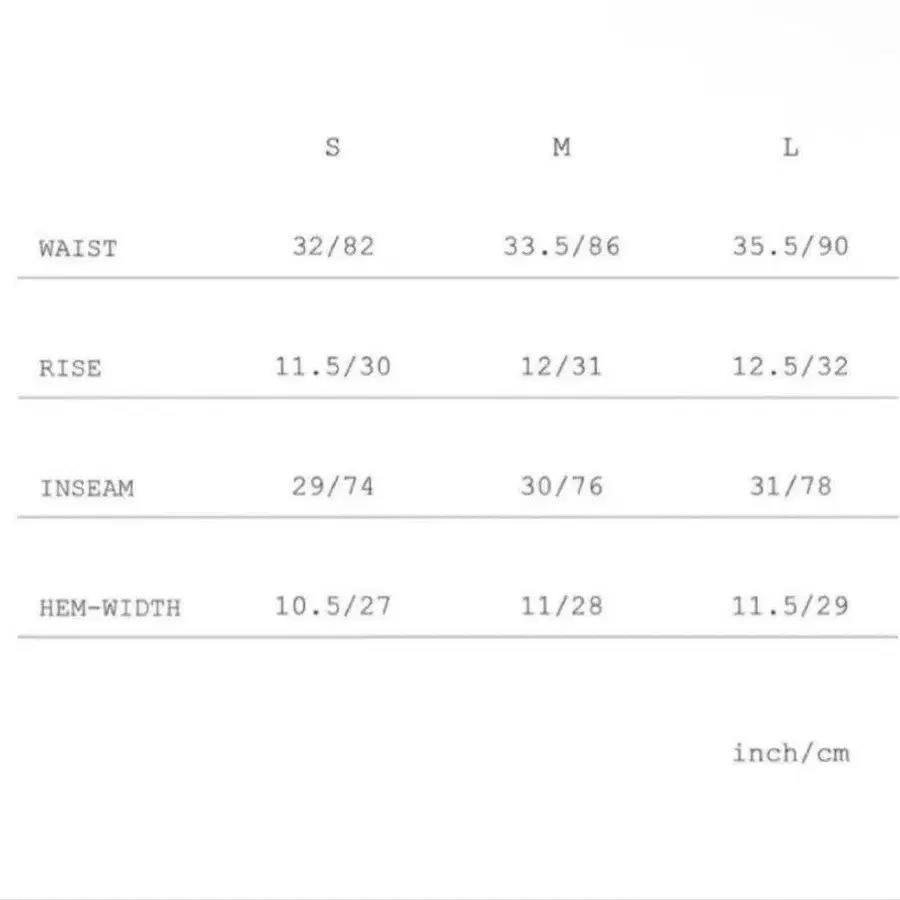The height and width of the screenshot is (900, 900).
Task: Click the 31/78 inseam measurement
Action: [x=790, y=486]
